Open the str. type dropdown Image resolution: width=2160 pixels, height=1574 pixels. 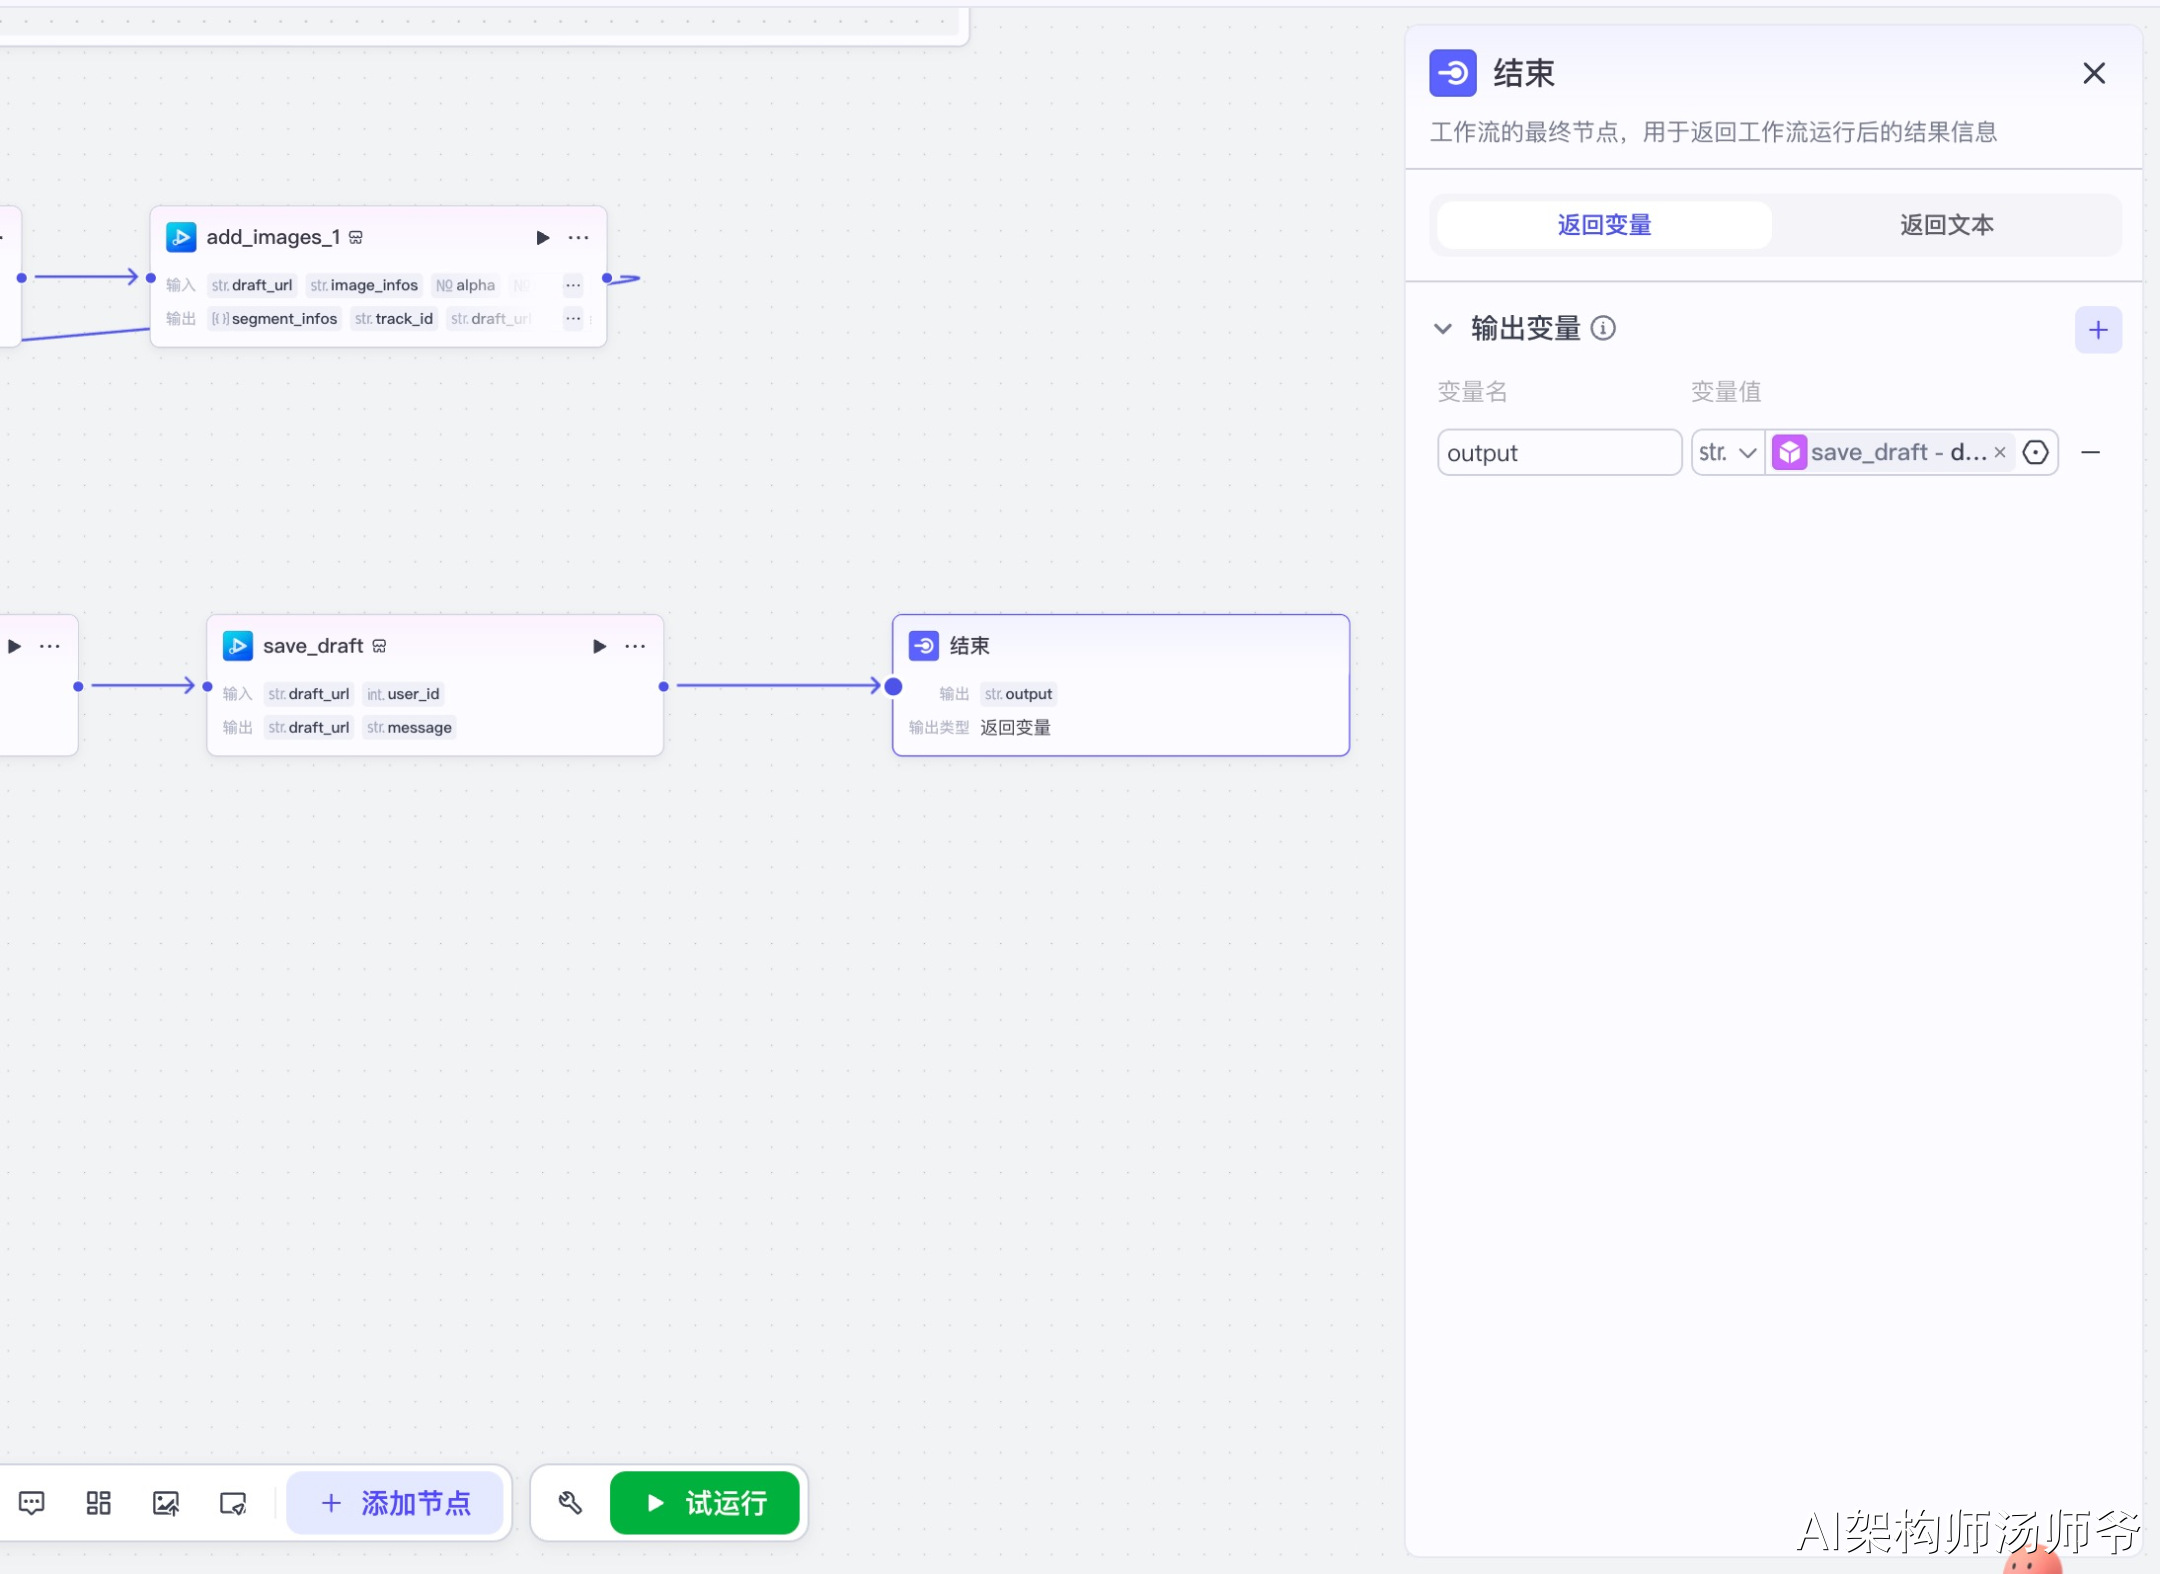(x=1727, y=452)
